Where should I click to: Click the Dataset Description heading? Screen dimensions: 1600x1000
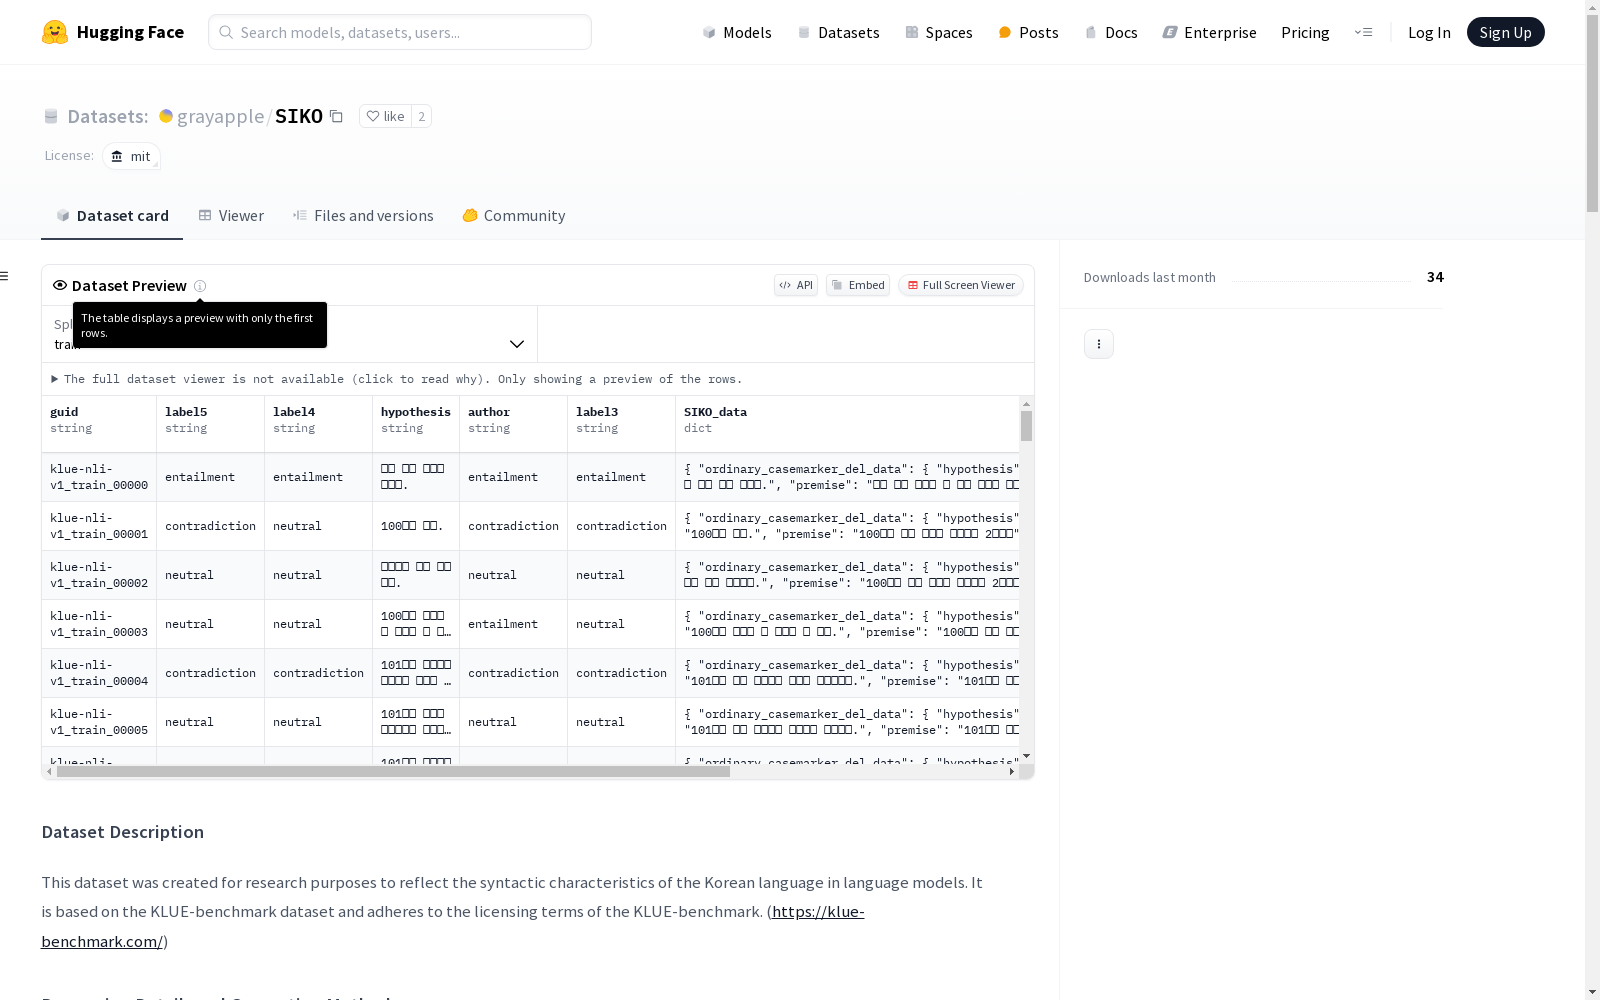(x=123, y=832)
